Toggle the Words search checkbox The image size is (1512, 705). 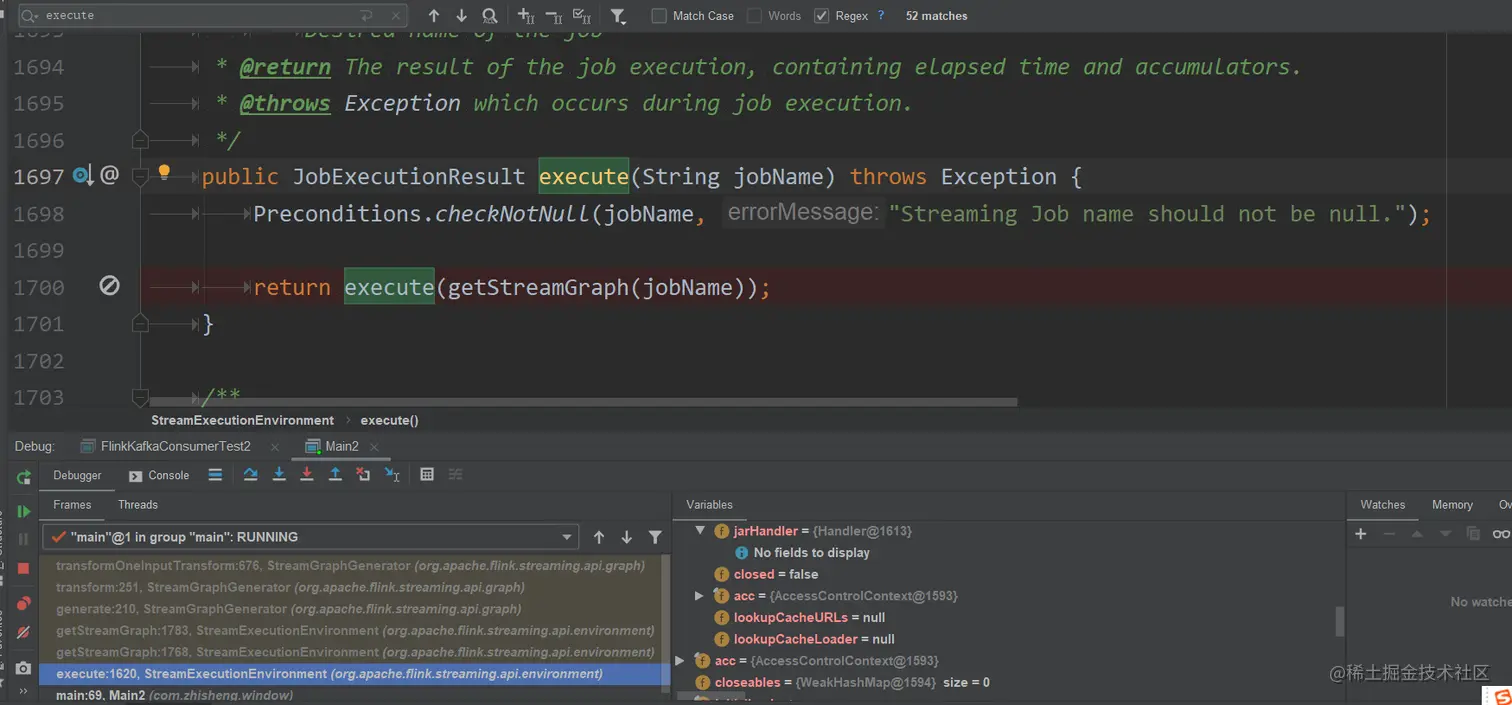(755, 16)
